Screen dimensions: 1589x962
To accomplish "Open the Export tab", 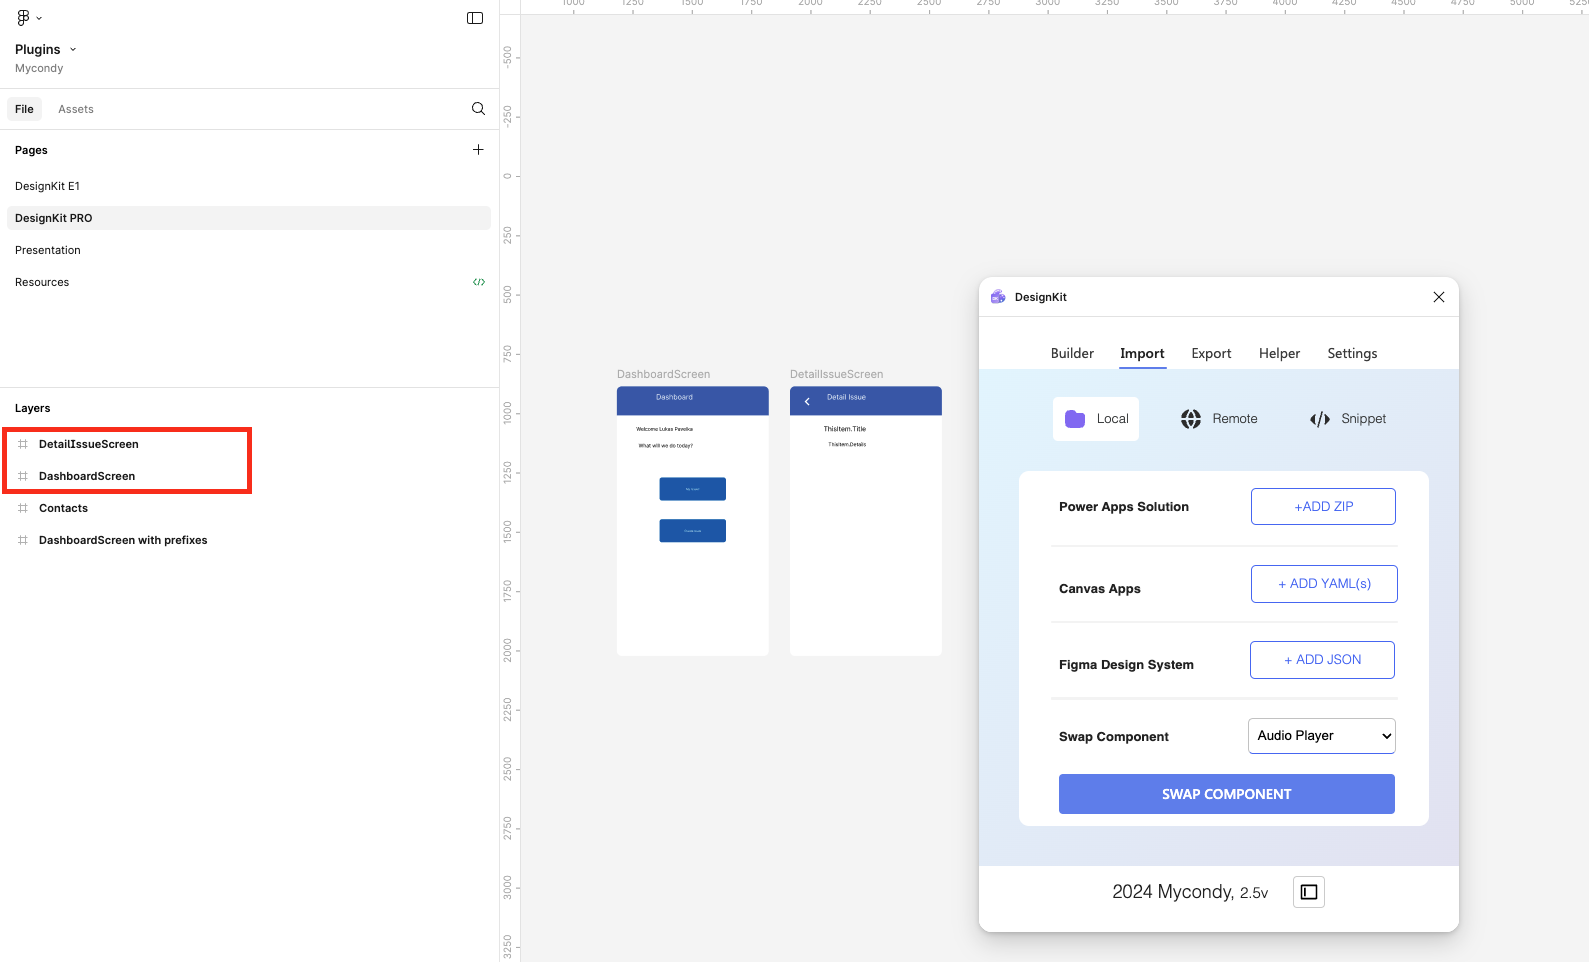I will tap(1211, 353).
